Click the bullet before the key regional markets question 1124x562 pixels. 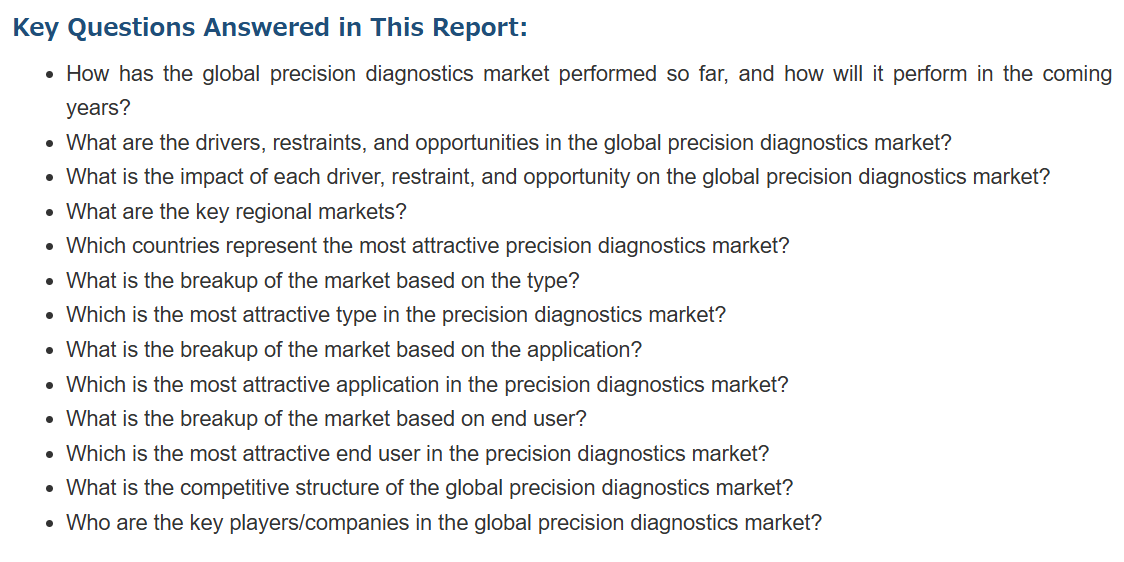pos(49,213)
